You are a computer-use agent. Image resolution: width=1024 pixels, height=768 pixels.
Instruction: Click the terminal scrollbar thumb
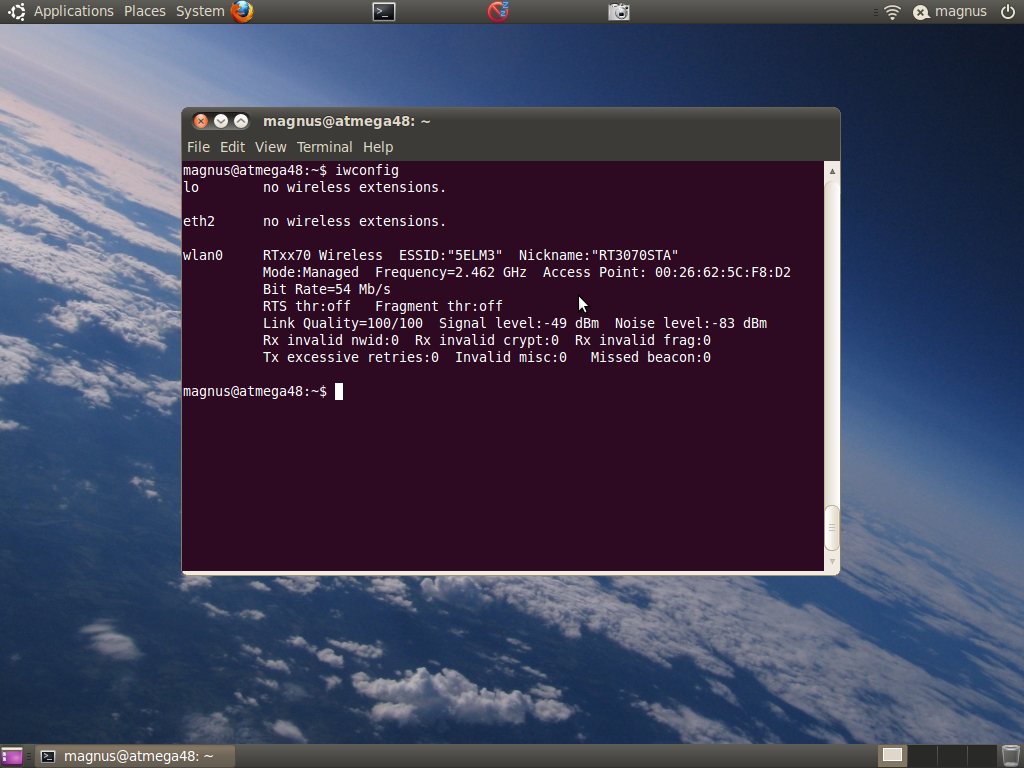tap(832, 528)
